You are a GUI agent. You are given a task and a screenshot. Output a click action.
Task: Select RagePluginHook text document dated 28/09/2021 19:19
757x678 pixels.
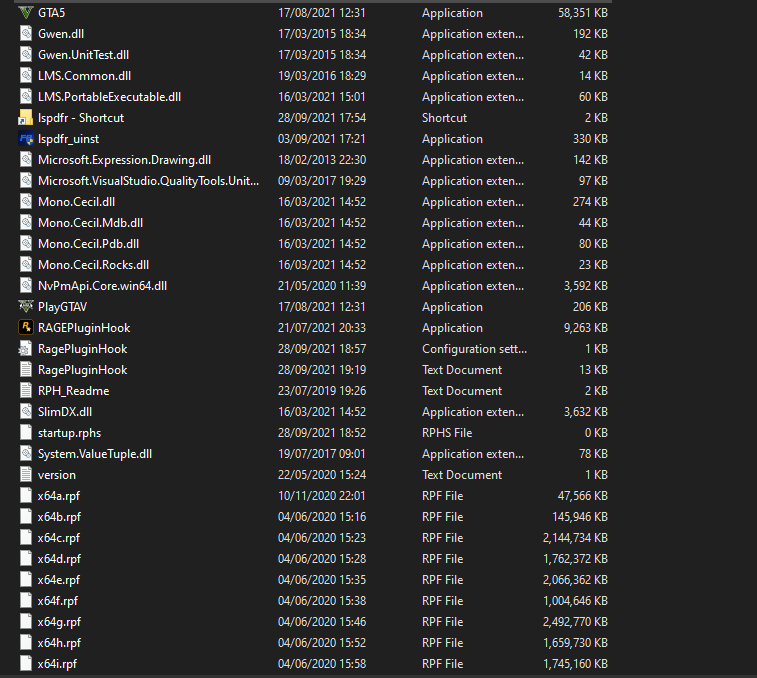coord(83,370)
